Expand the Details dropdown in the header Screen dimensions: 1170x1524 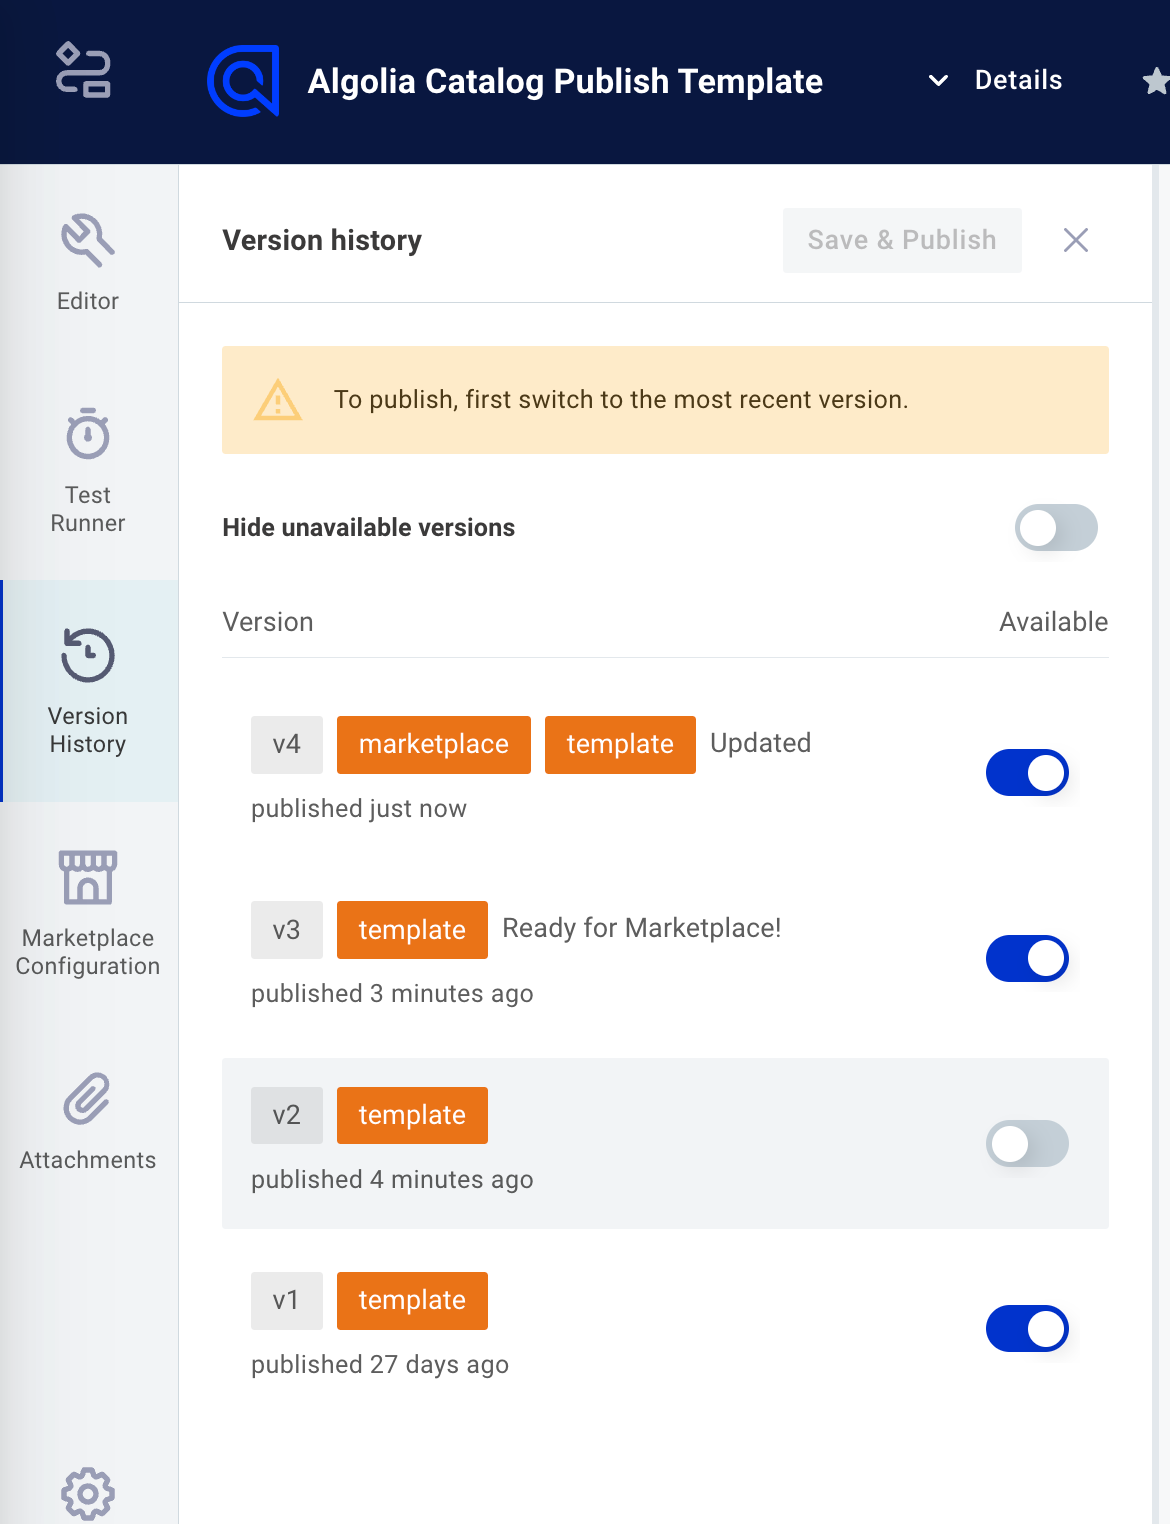coord(1019,80)
